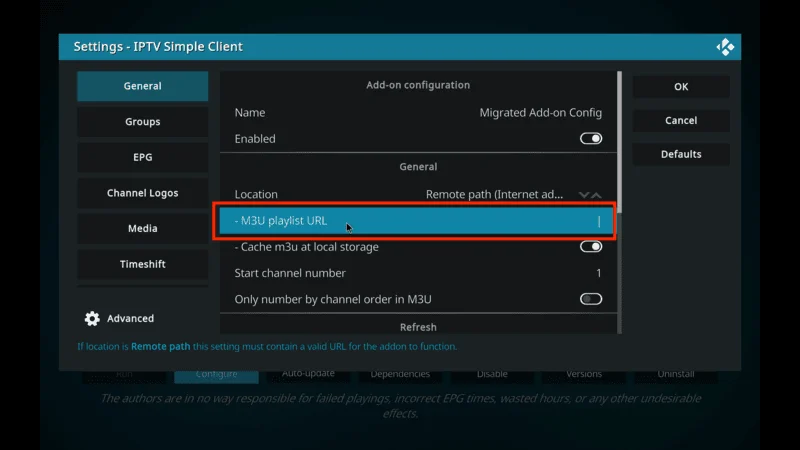
Task: Click the 'Migrated Add-on Config' name value
Action: click(x=540, y=113)
